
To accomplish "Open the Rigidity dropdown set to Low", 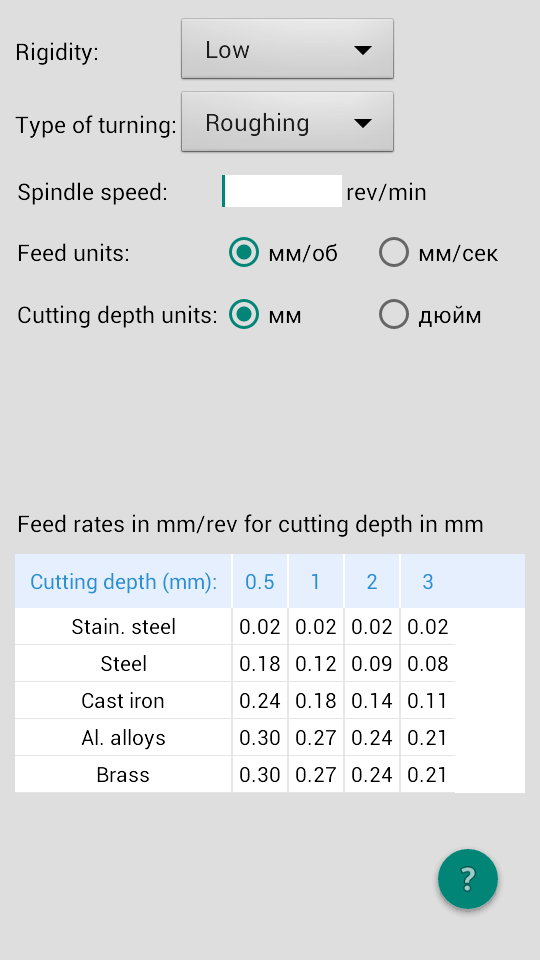I will click(x=287, y=49).
